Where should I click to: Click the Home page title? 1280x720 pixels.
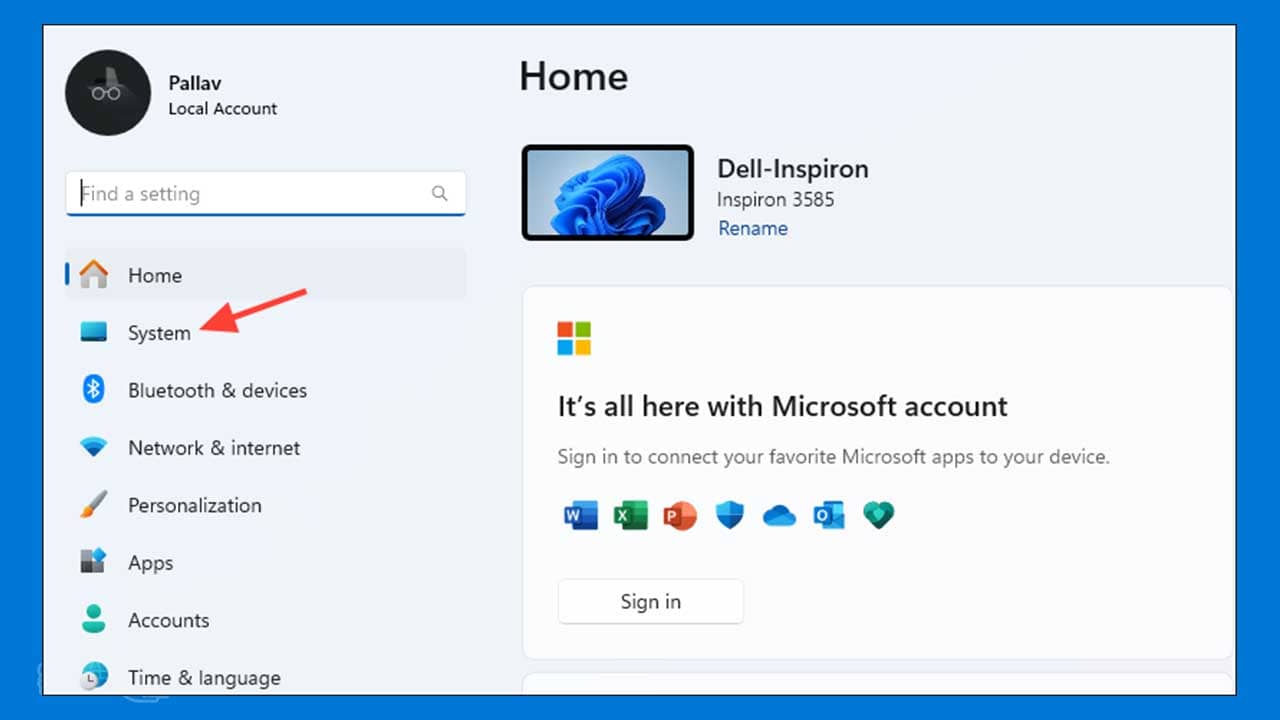(574, 77)
